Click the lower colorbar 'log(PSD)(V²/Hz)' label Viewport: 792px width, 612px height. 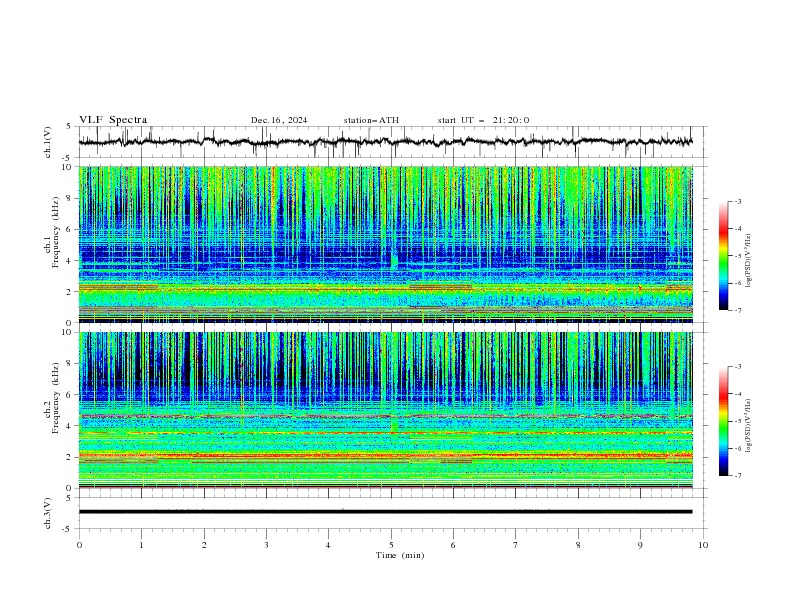click(x=749, y=425)
